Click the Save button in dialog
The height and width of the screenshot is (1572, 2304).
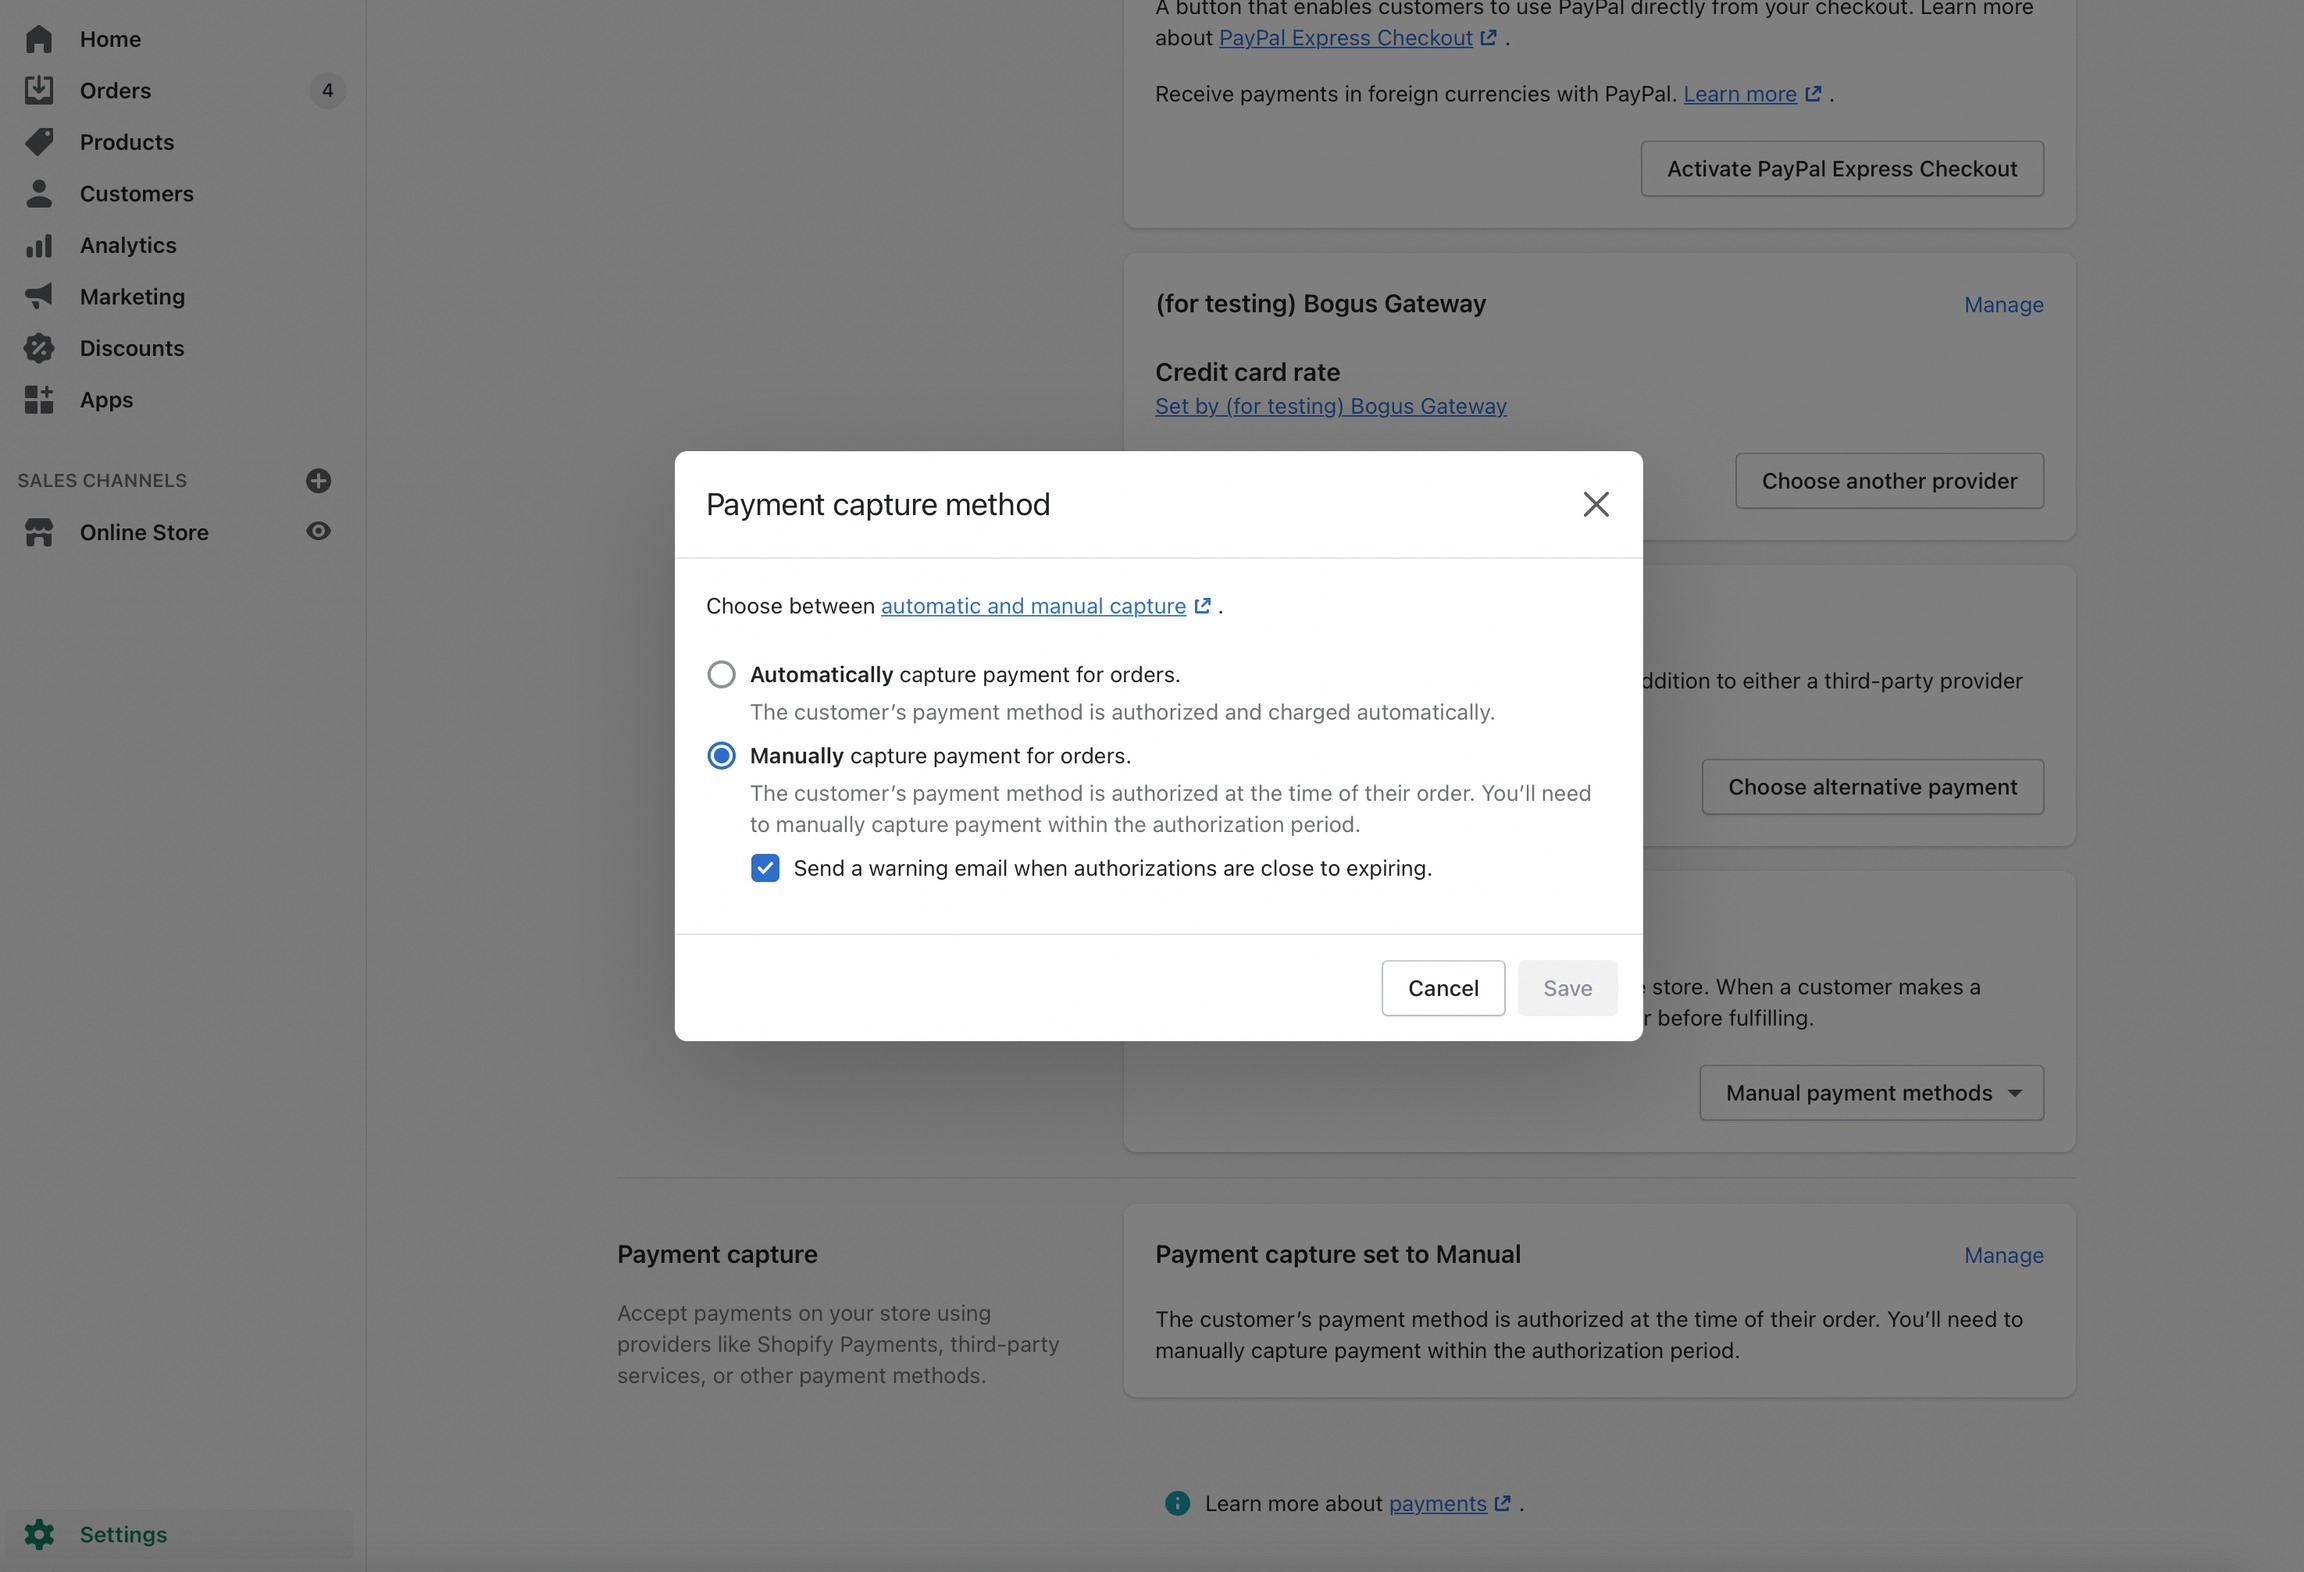click(1567, 988)
